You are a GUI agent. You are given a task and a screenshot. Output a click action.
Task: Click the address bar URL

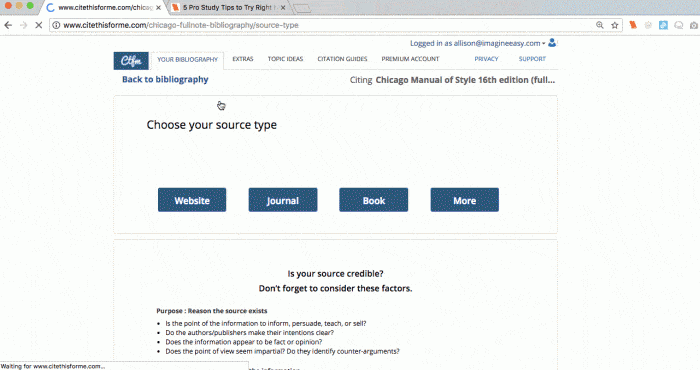pyautogui.click(x=181, y=25)
